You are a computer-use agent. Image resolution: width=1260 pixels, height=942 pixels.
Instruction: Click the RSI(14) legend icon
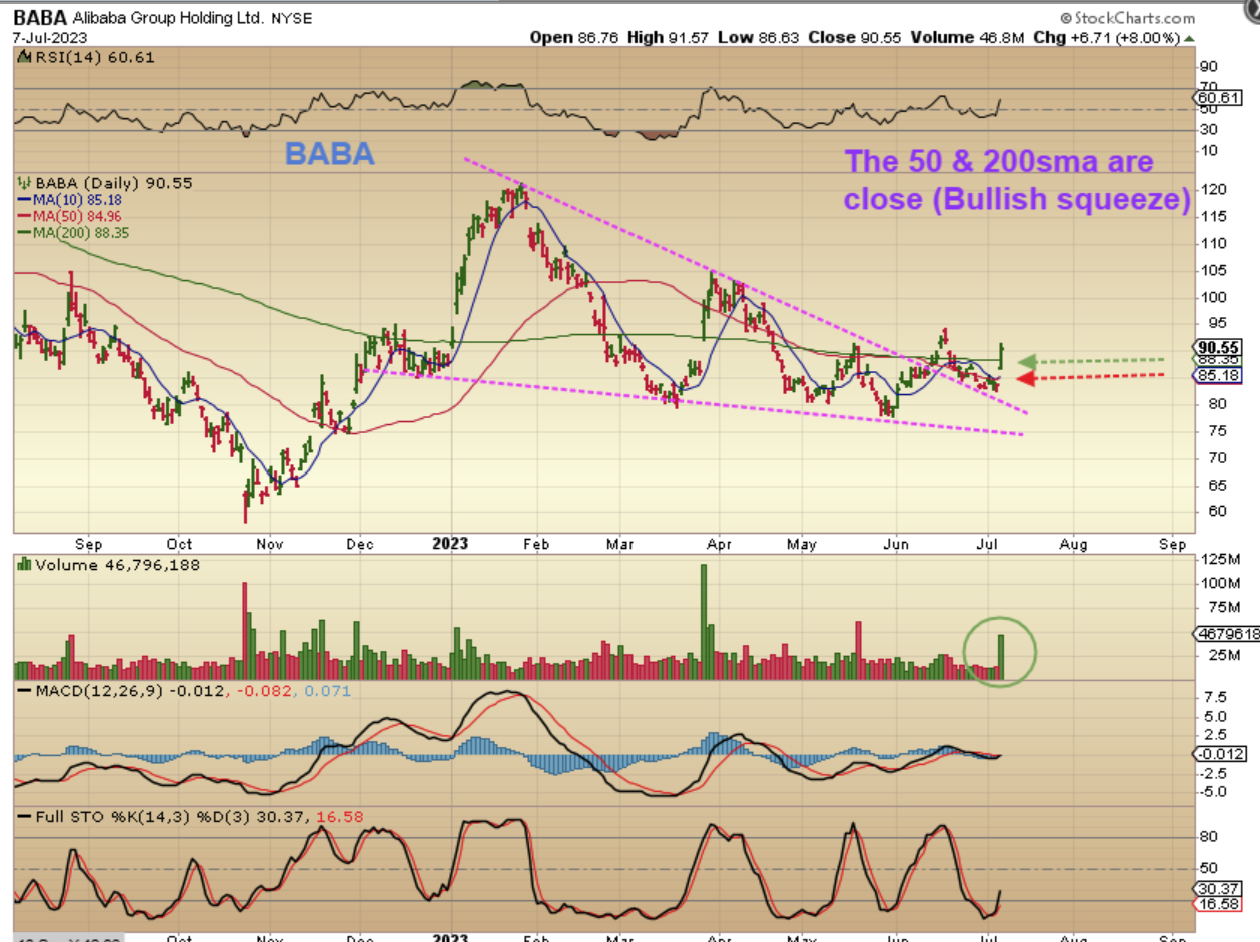[x=24, y=58]
